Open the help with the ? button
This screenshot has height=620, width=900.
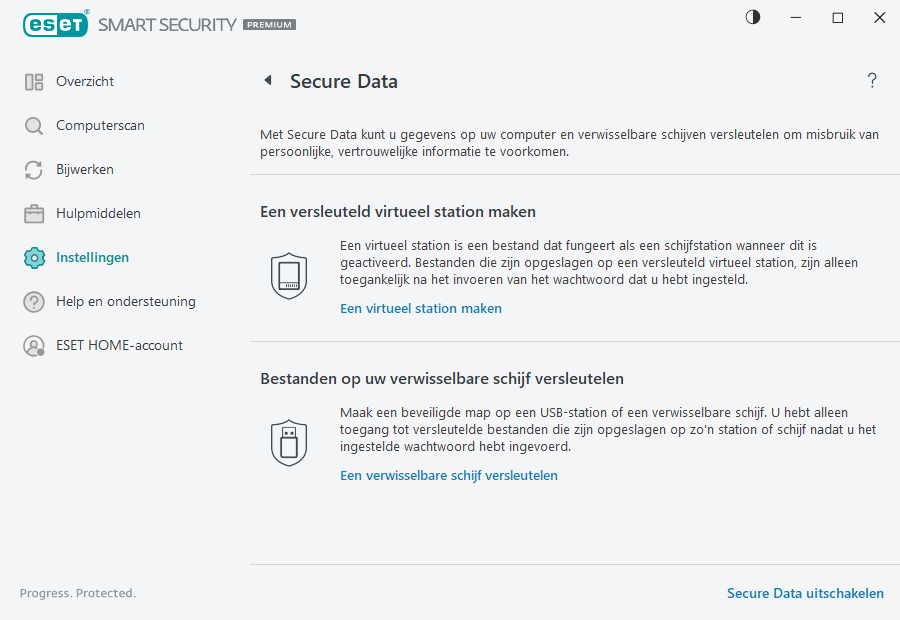[871, 81]
